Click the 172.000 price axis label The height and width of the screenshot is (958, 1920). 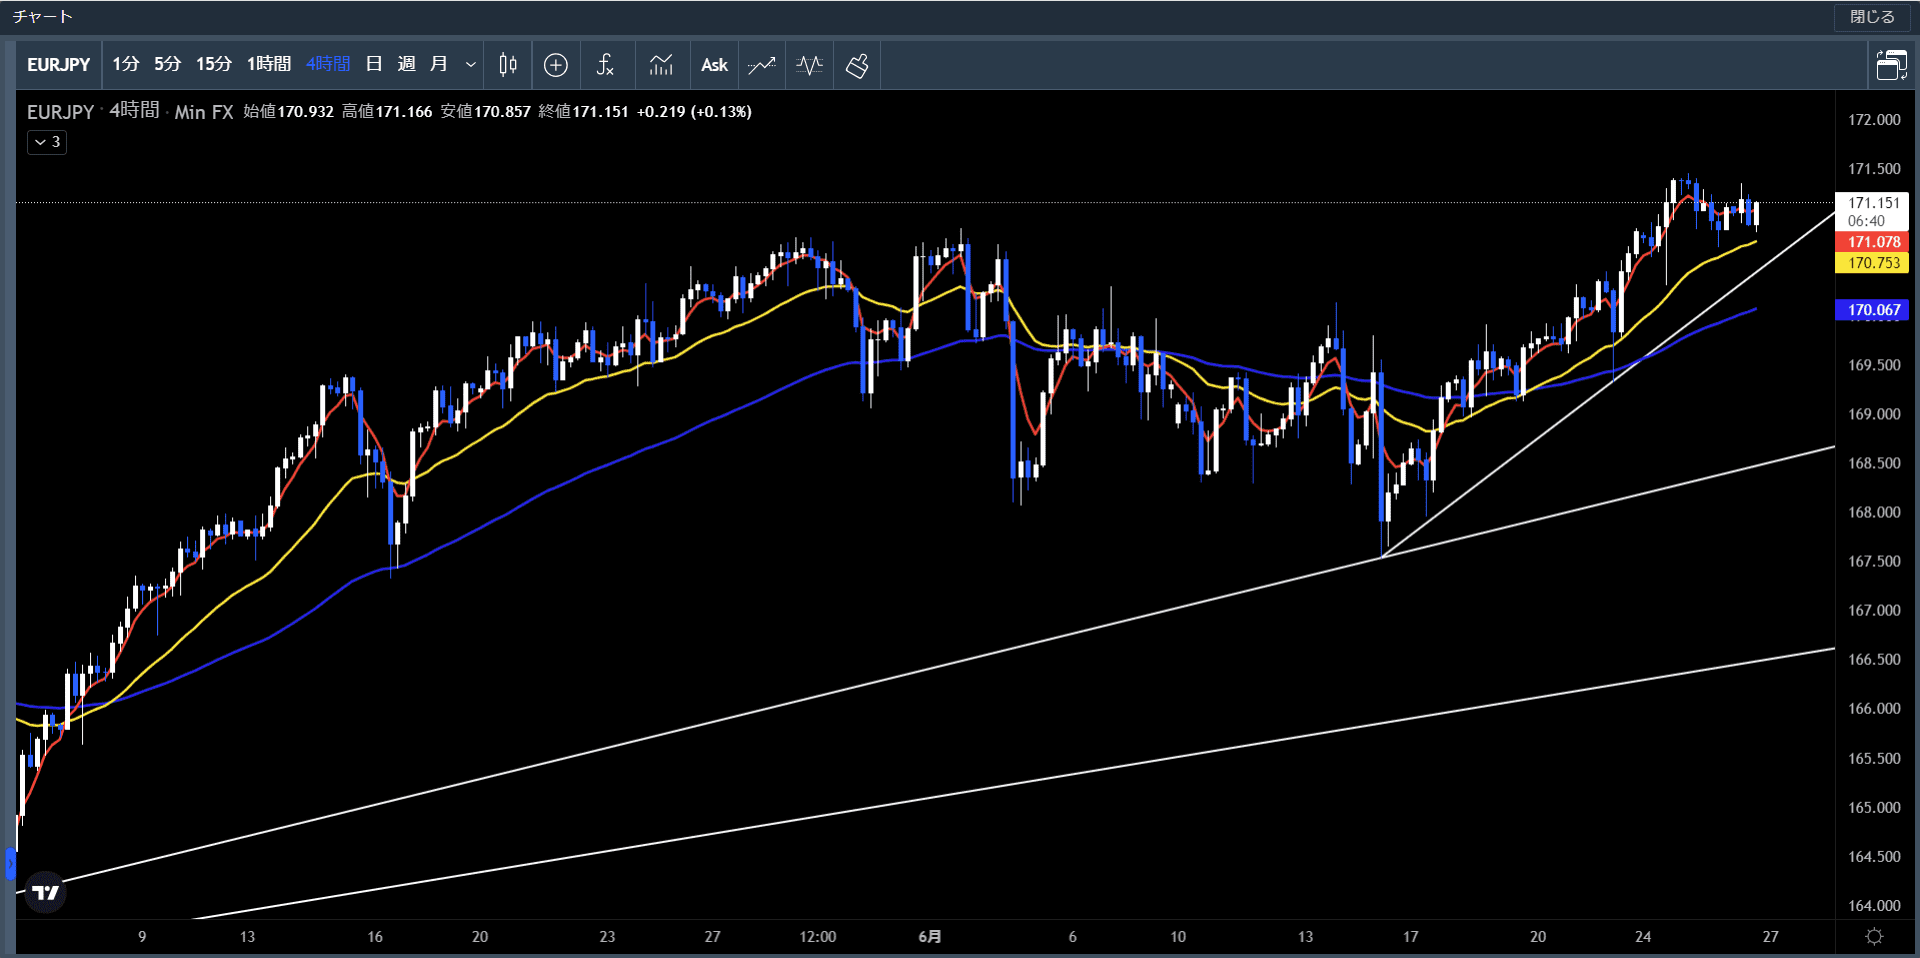pyautogui.click(x=1874, y=120)
